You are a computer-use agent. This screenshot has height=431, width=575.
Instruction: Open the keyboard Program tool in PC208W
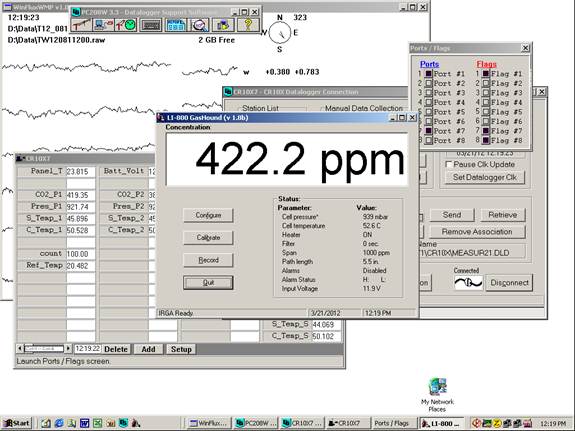(x=151, y=25)
